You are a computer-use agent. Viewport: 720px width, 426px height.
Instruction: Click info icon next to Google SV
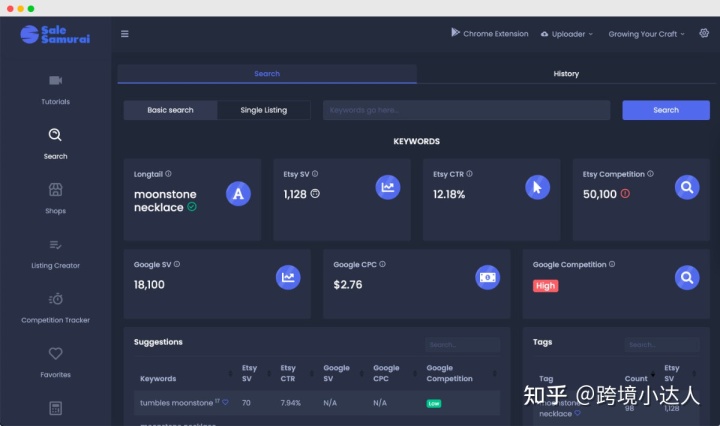(177, 264)
